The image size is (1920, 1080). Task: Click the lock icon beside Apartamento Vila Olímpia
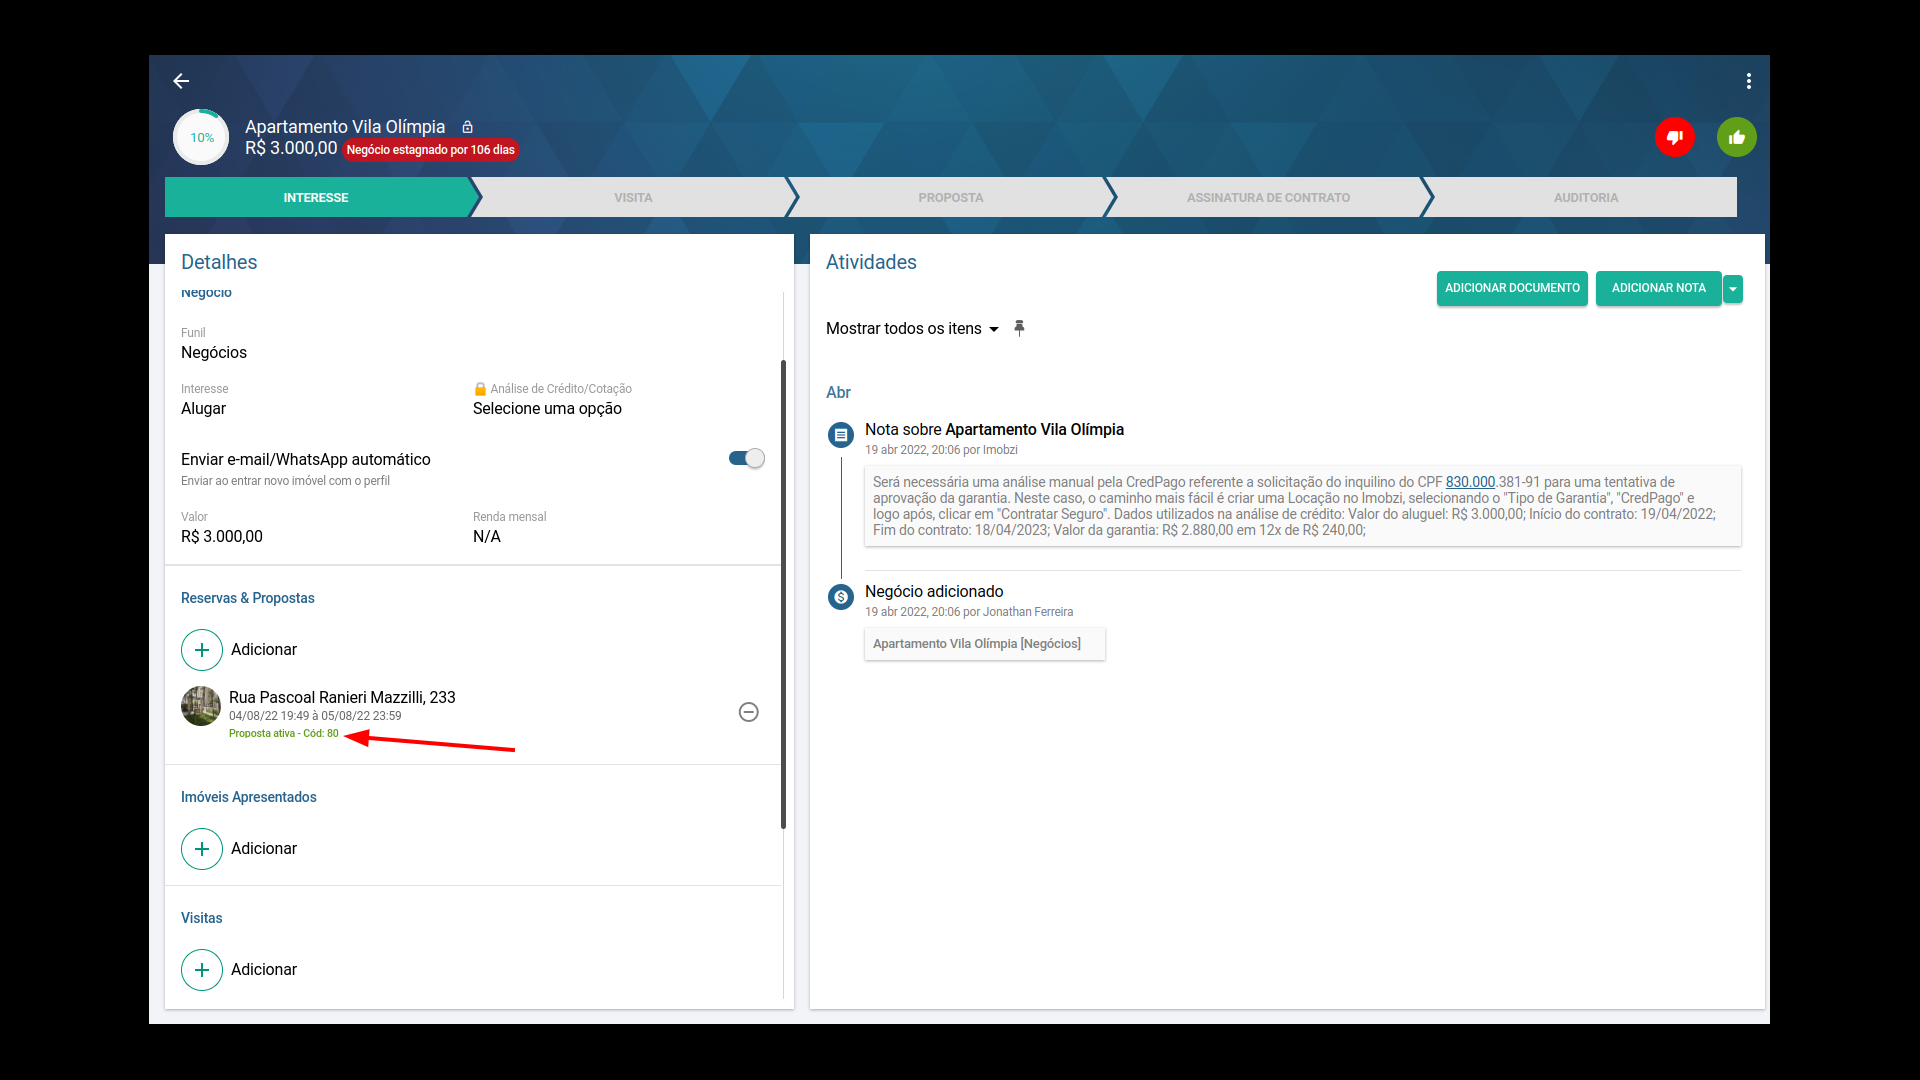point(467,127)
